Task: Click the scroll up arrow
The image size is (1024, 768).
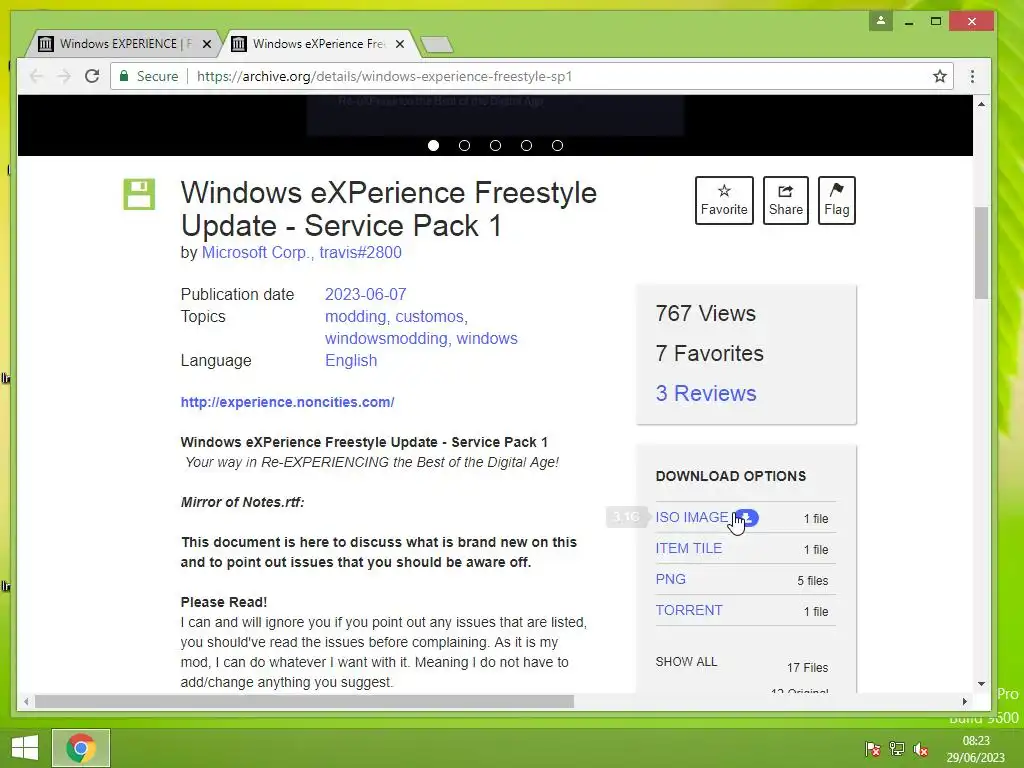Action: pyautogui.click(x=981, y=104)
